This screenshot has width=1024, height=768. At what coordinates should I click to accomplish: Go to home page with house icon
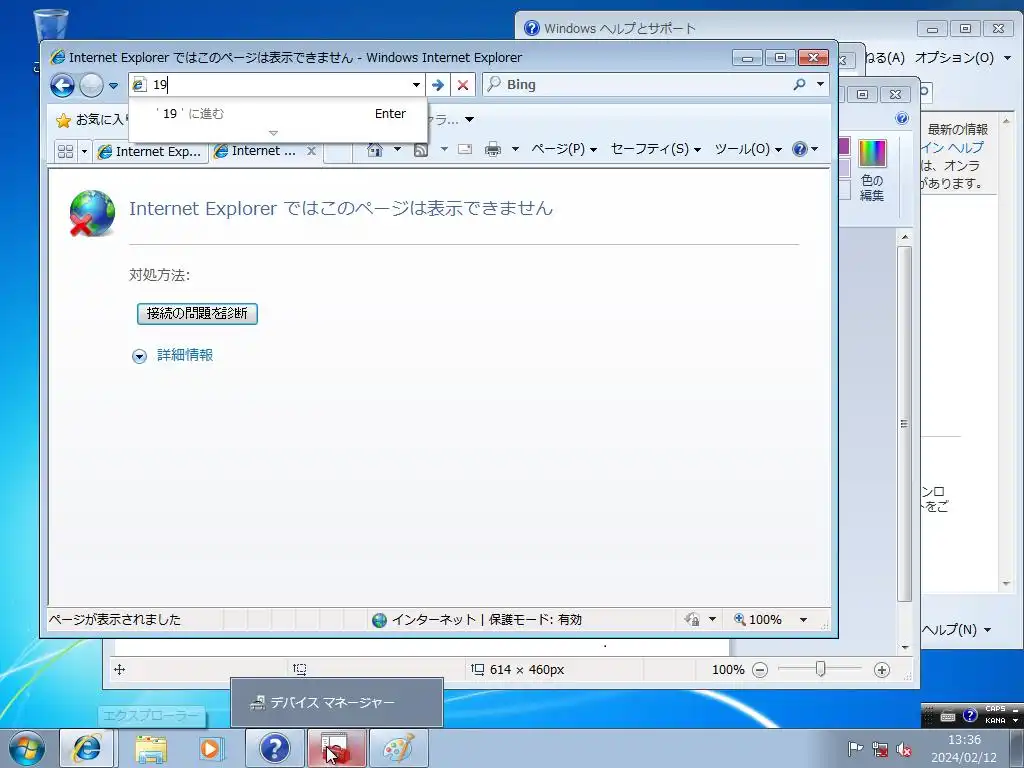point(375,150)
